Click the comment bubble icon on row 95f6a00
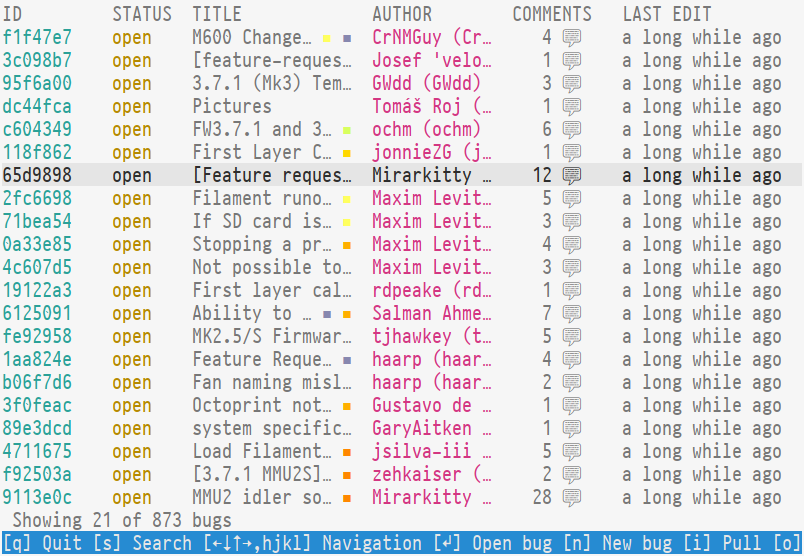 point(572,84)
